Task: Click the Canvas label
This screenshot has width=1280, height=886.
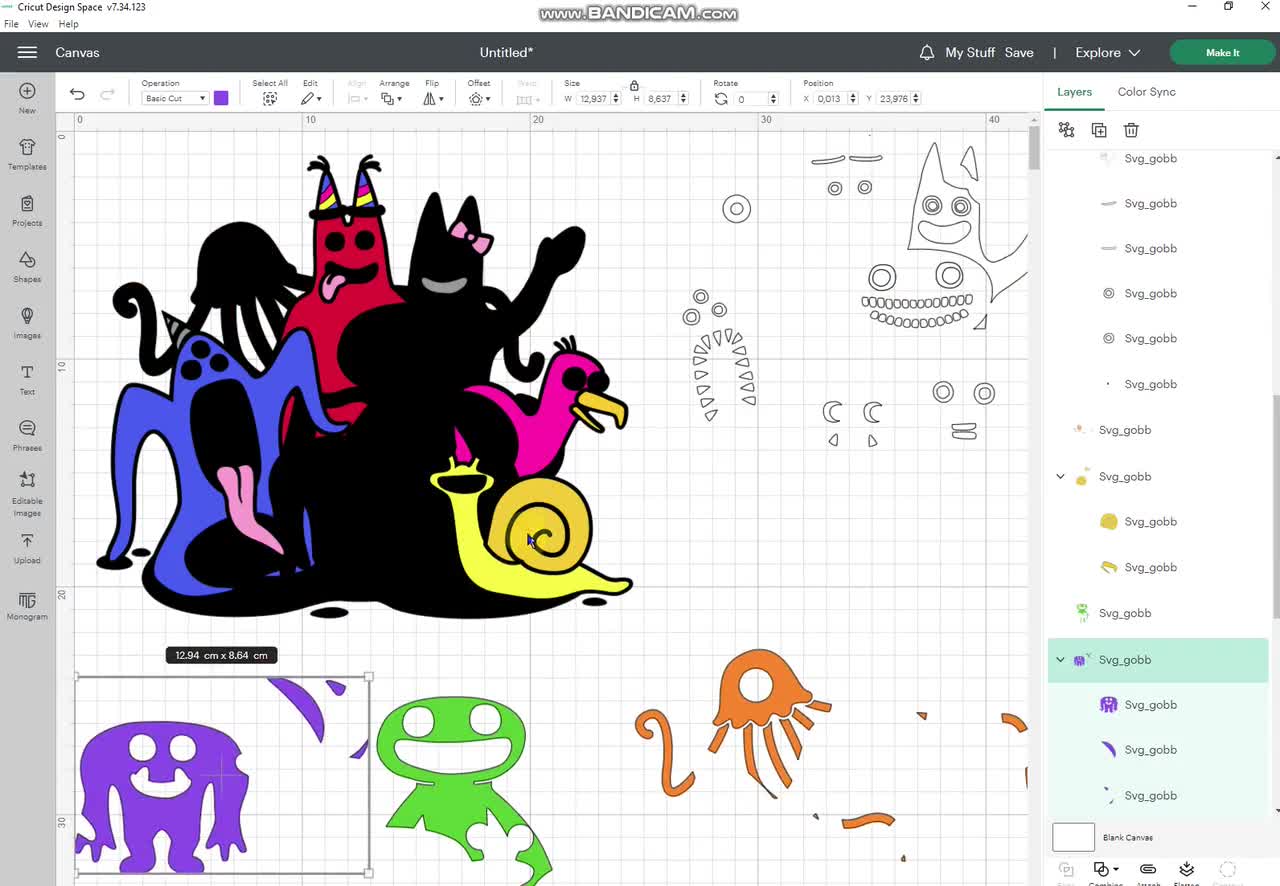Action: (x=77, y=52)
